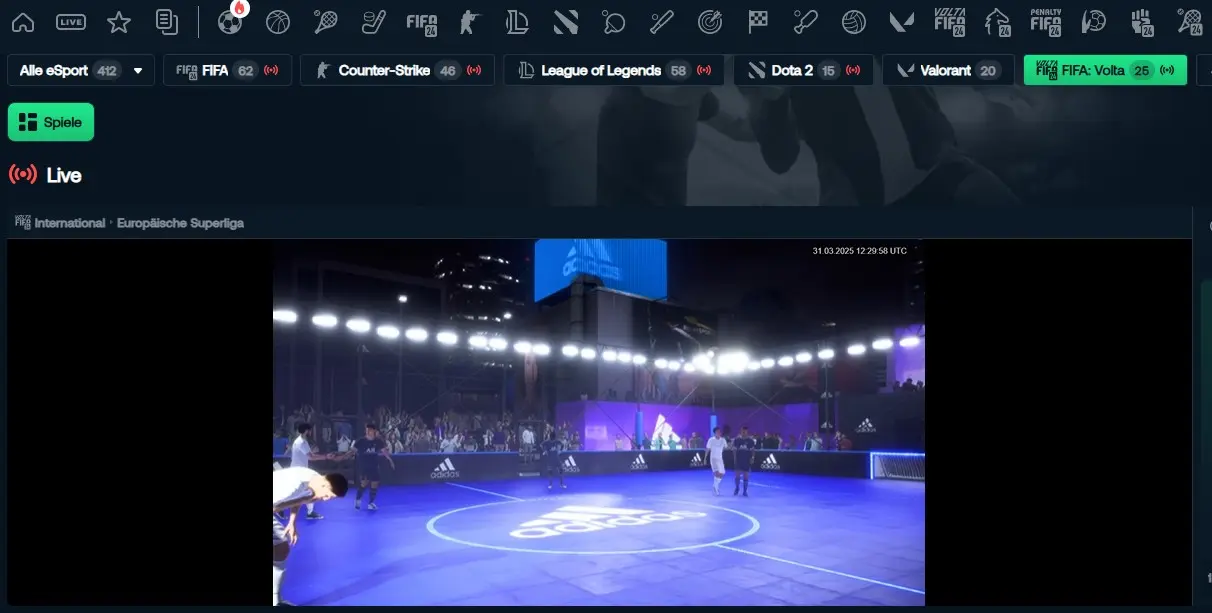
Task: Select the soccer ball sport icon
Action: [x=230, y=21]
